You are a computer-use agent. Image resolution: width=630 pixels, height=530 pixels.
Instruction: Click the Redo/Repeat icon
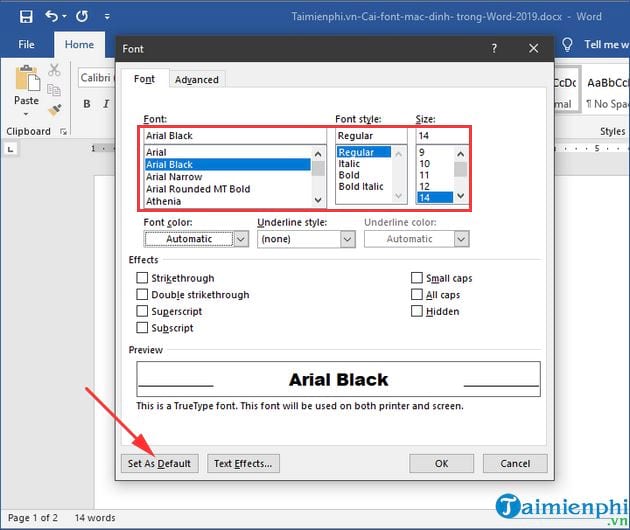tap(82, 16)
